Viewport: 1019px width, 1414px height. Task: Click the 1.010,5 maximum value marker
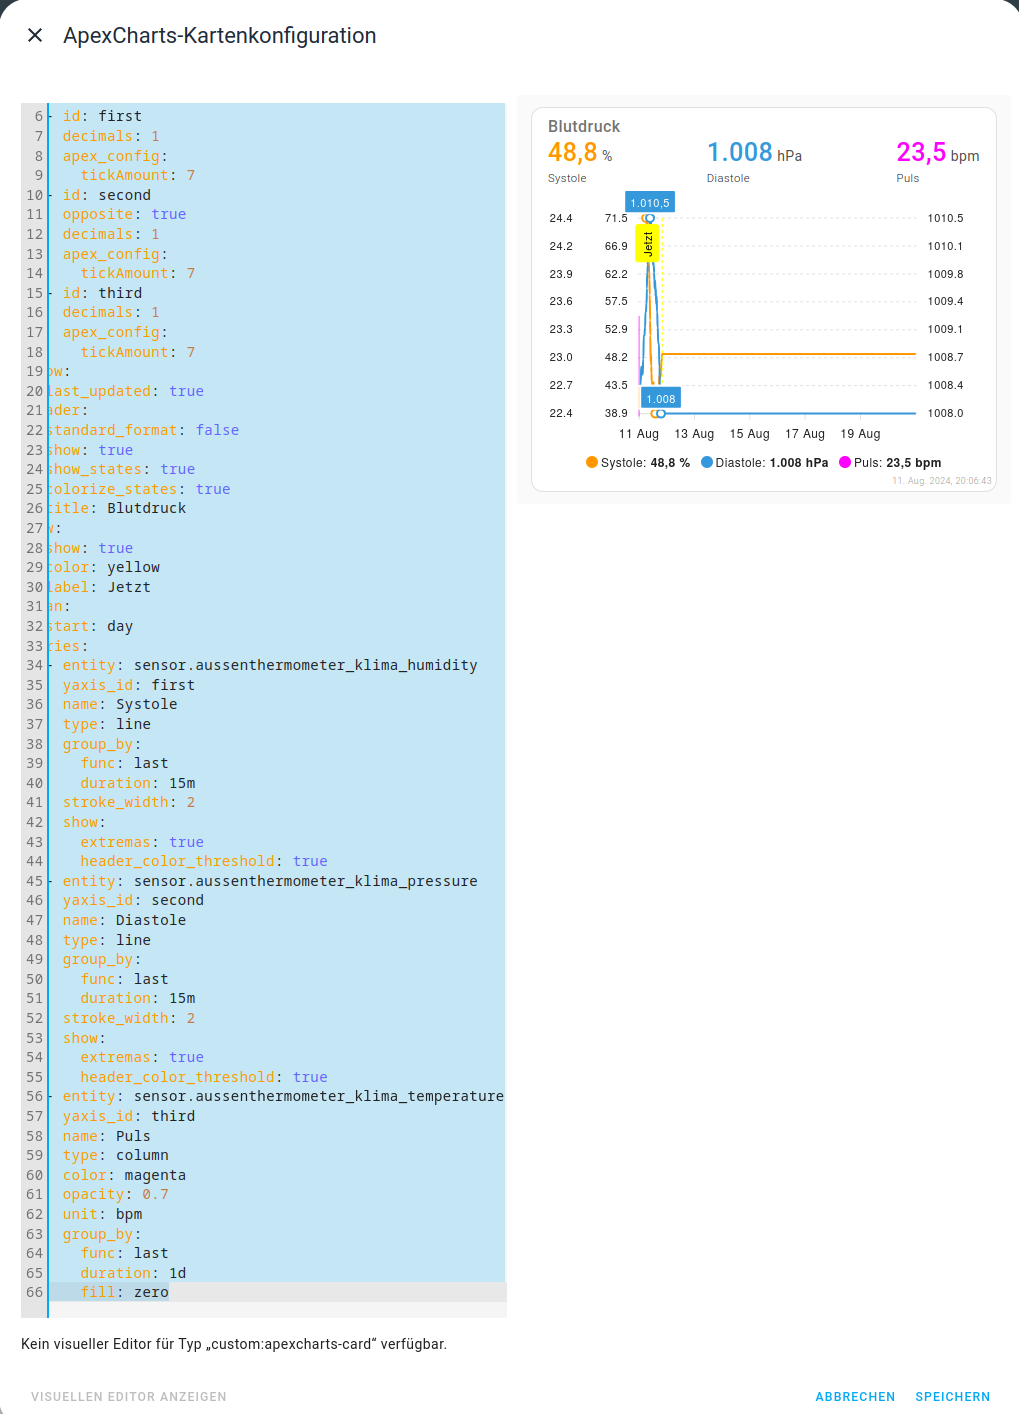[650, 202]
